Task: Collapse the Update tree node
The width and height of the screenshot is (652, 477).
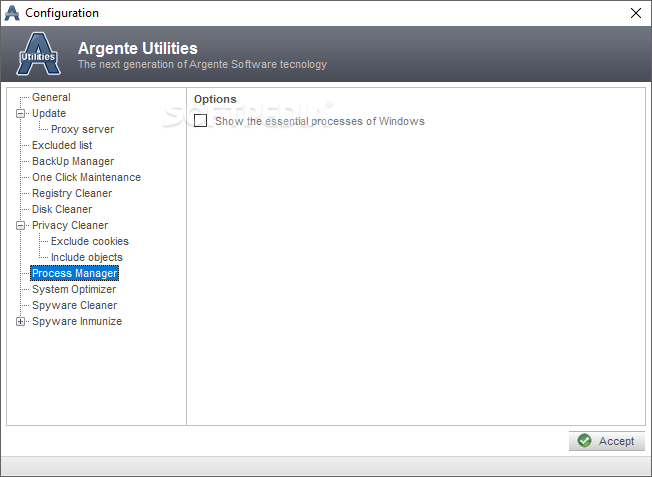Action: (x=20, y=114)
